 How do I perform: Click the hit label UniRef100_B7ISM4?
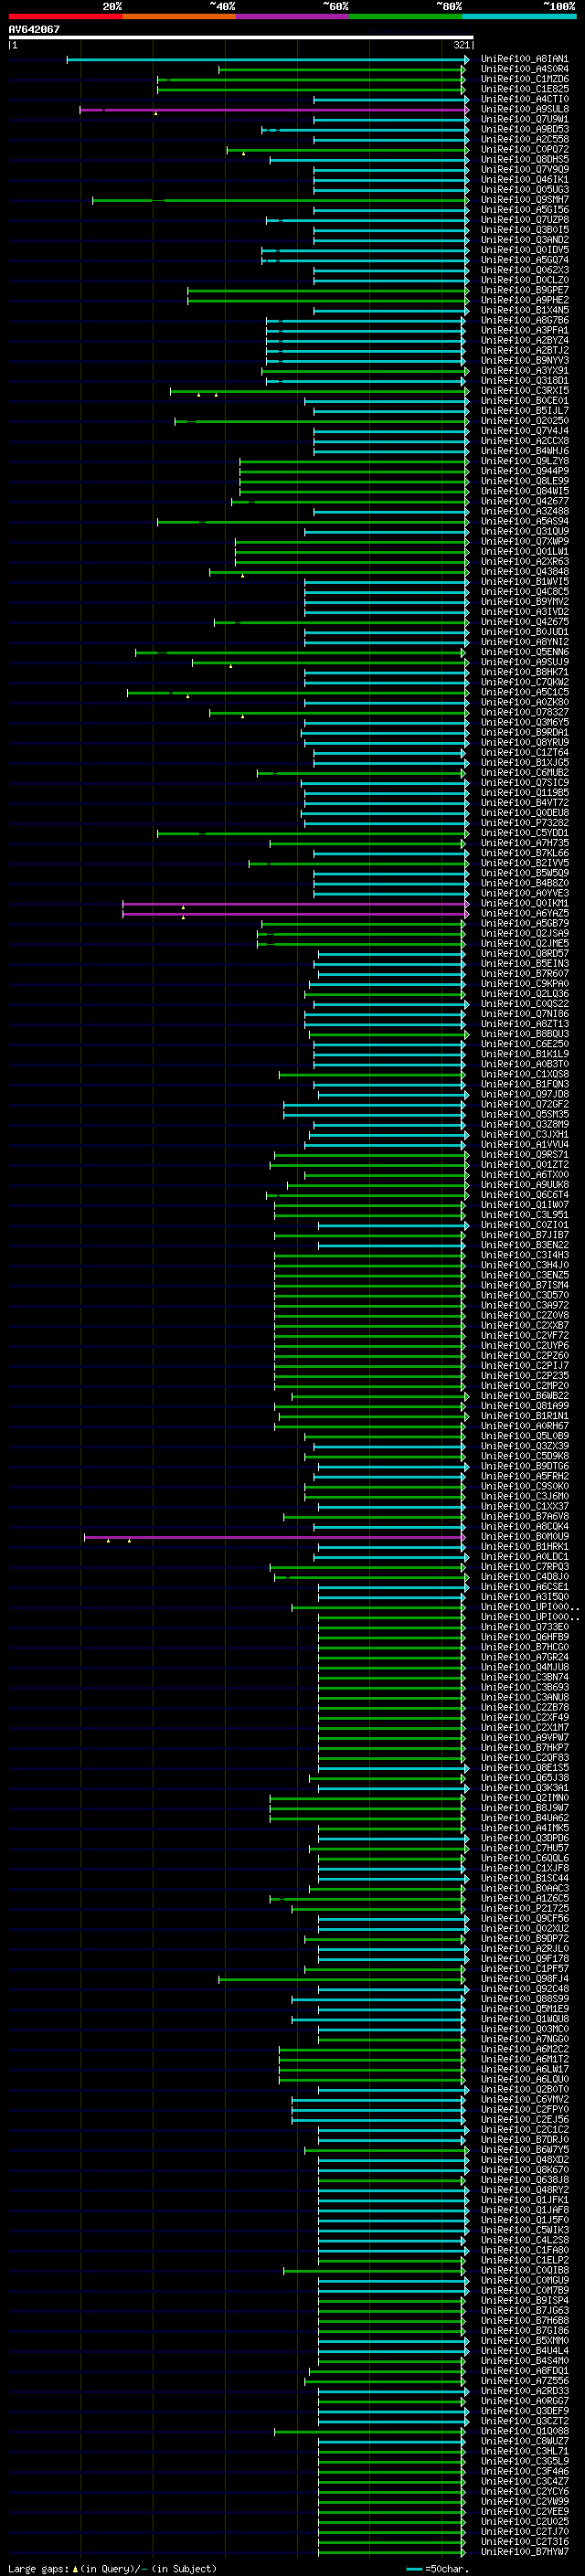[524, 1285]
